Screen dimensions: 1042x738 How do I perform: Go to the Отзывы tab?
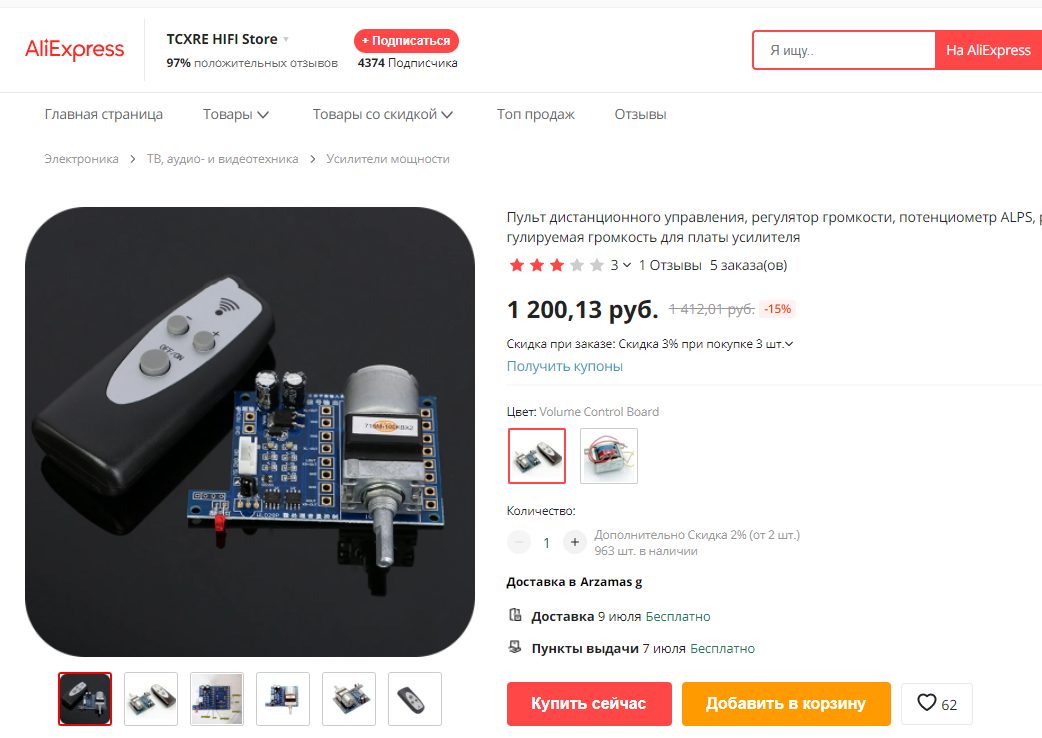641,114
